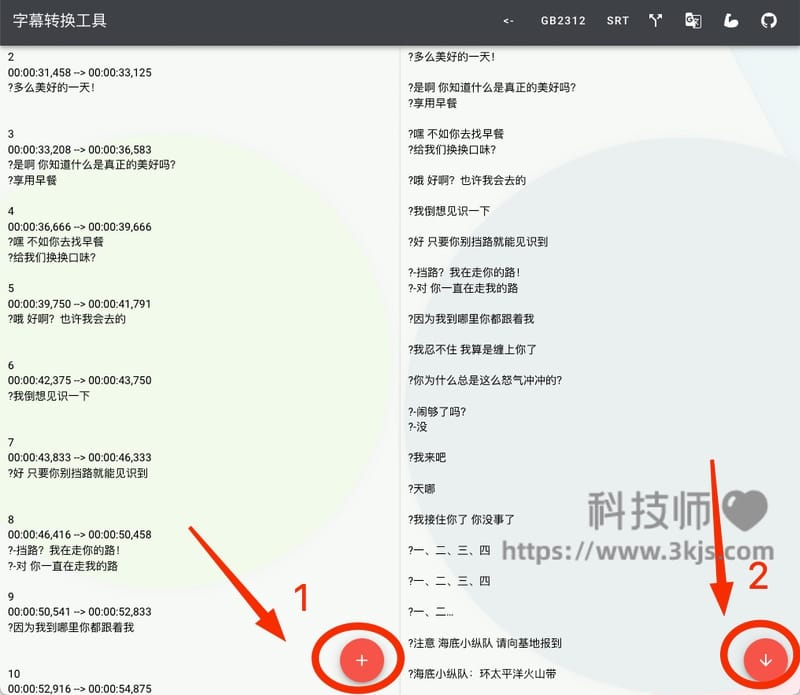The width and height of the screenshot is (800, 695).
Task: Click '?是啊 你知道什么是真正的美好吗?' in right panel
Action: click(492, 87)
